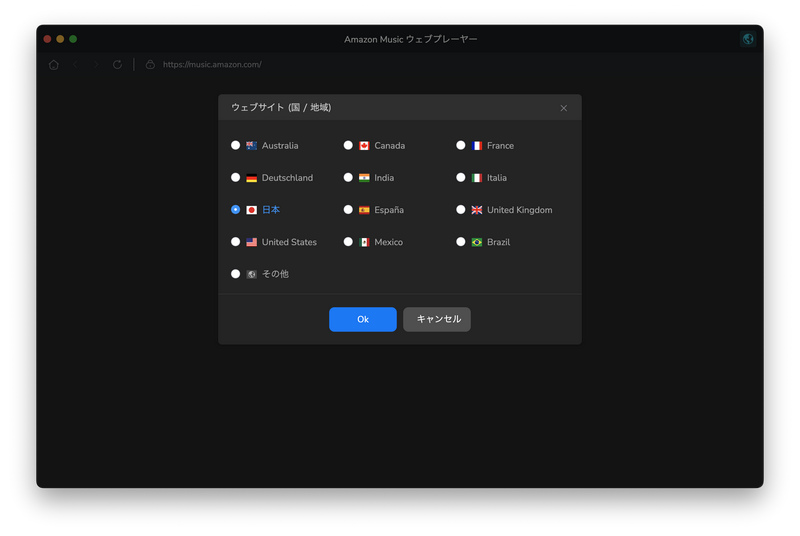Click the Mexico flag icon
Image resolution: width=800 pixels, height=536 pixels.
coord(364,242)
